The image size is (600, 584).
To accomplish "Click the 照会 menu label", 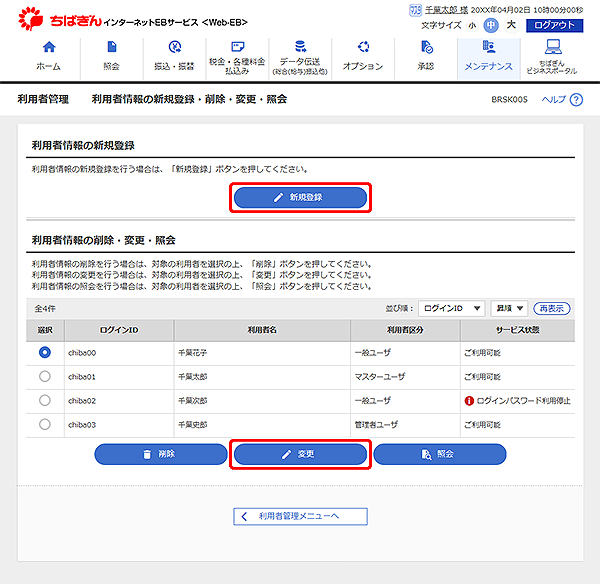I will point(112,66).
